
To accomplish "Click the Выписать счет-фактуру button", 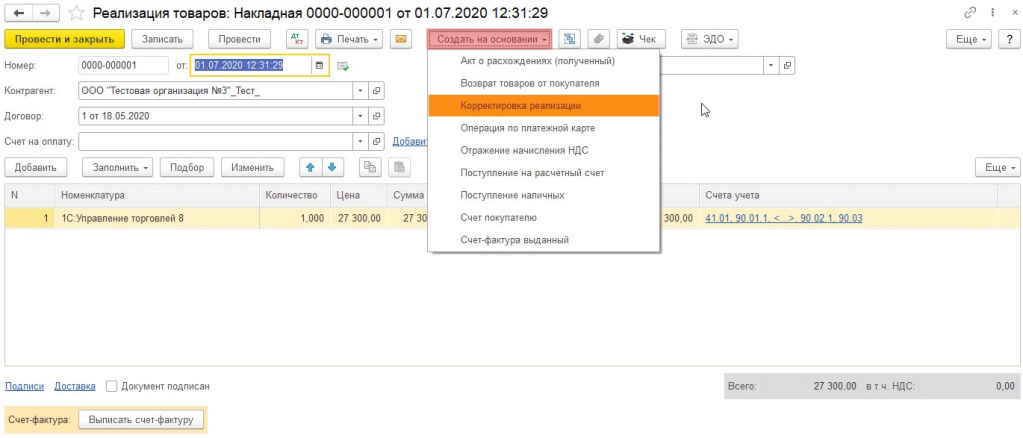I will 141,420.
